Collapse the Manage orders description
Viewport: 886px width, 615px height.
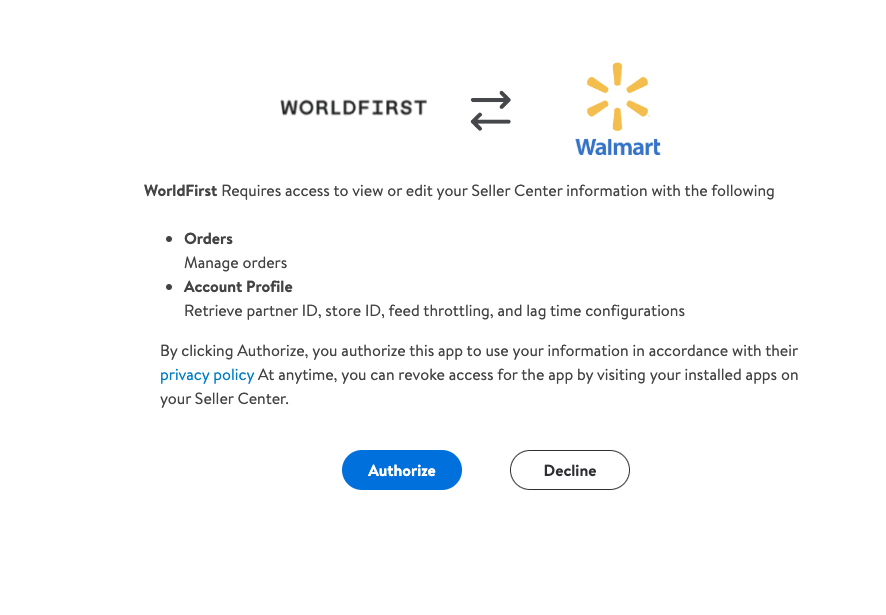coord(236,263)
